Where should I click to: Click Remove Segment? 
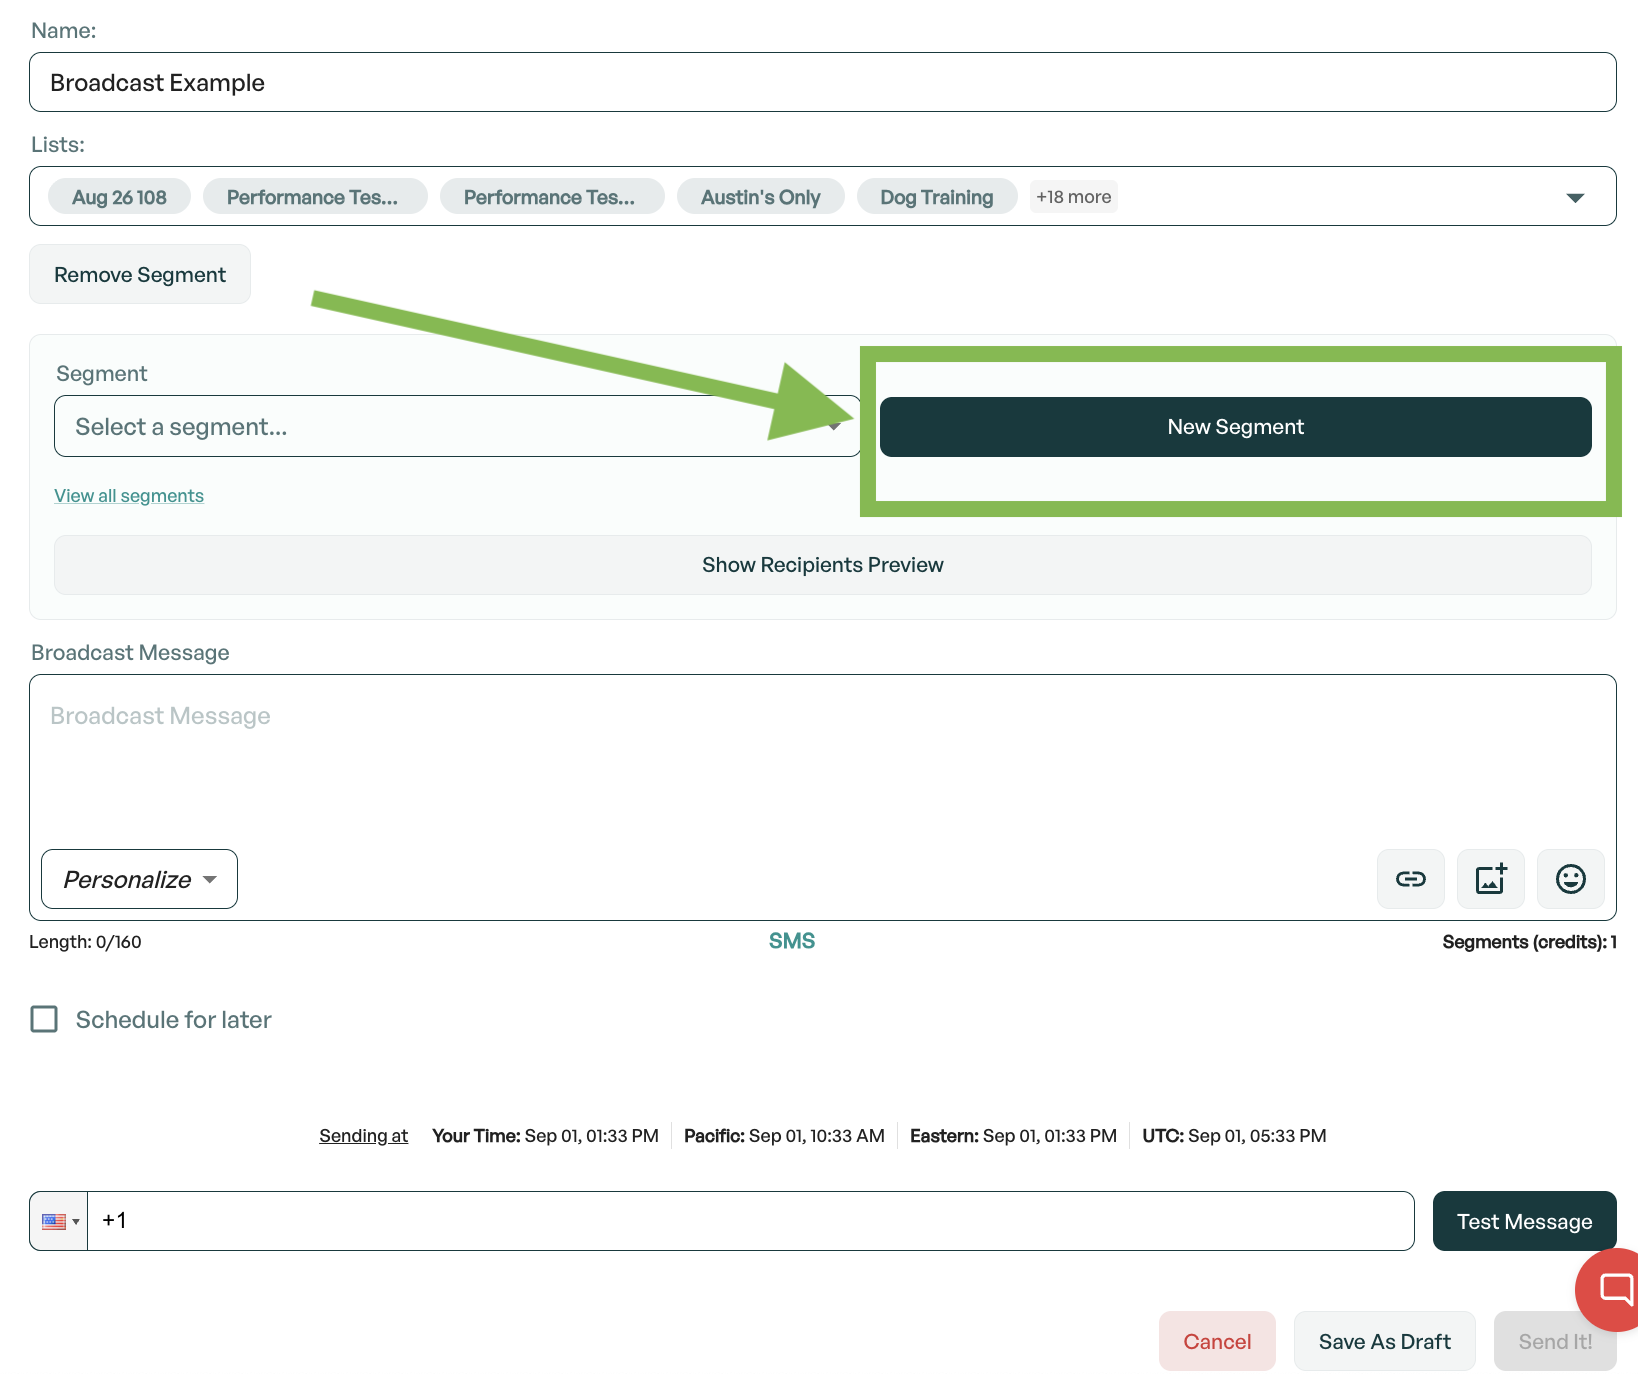tap(140, 274)
